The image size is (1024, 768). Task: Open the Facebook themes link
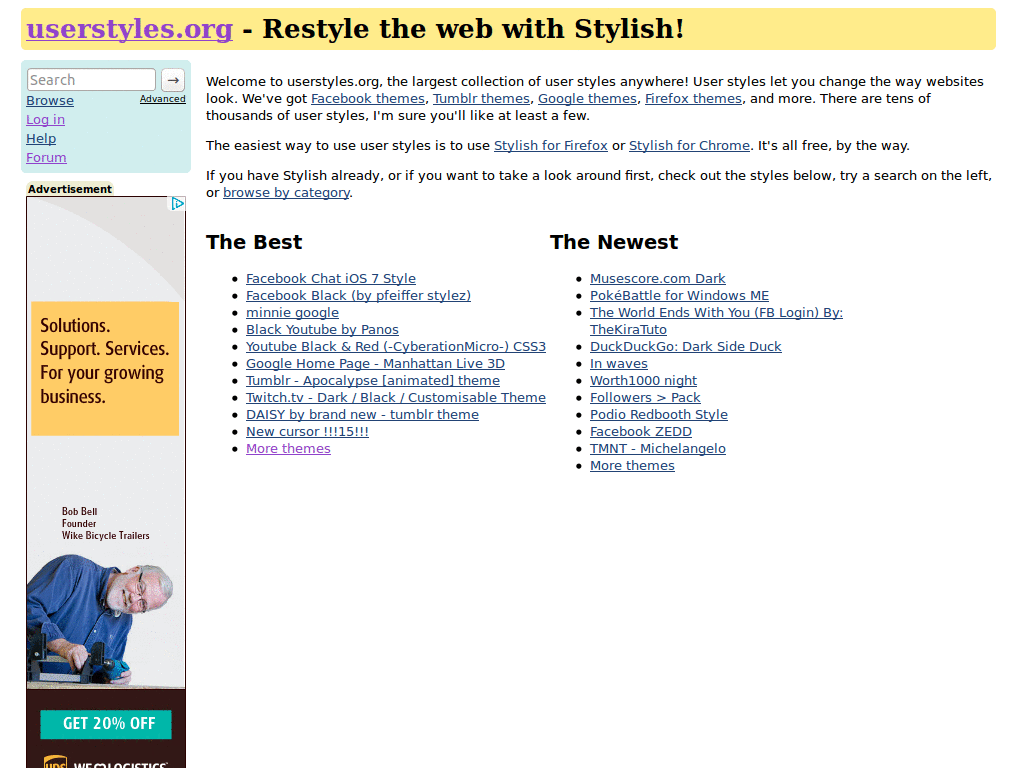coord(368,99)
